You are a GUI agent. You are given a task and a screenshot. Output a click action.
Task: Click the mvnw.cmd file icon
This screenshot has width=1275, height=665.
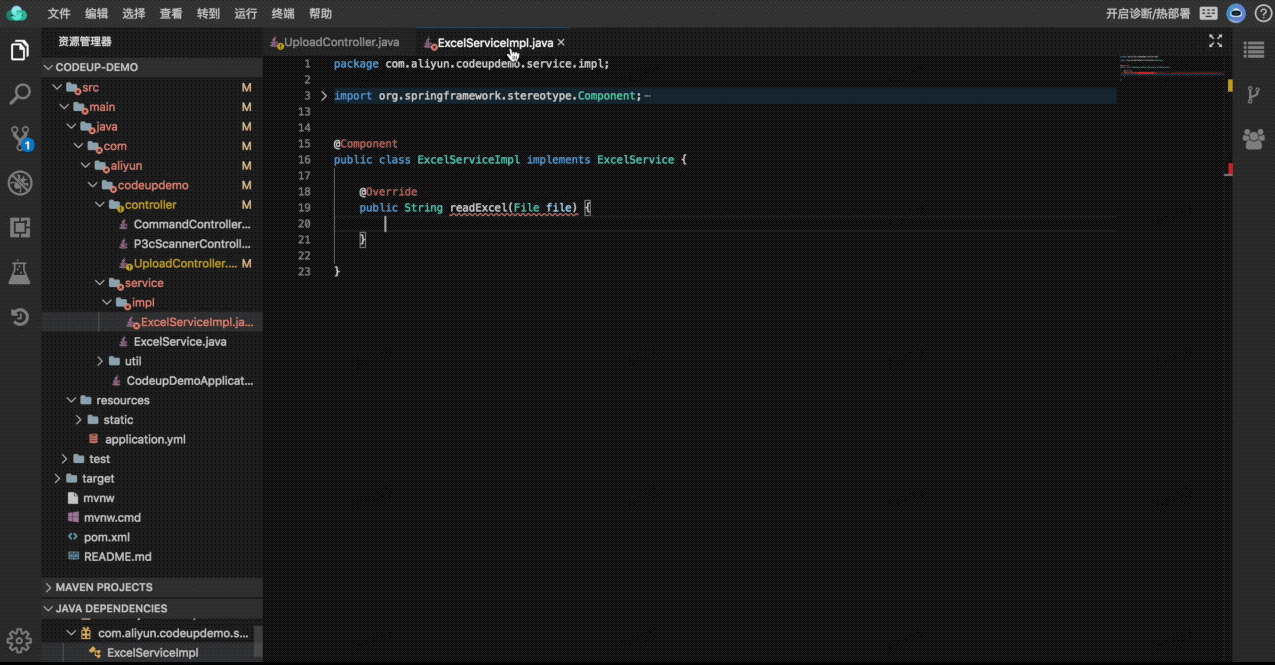73,517
